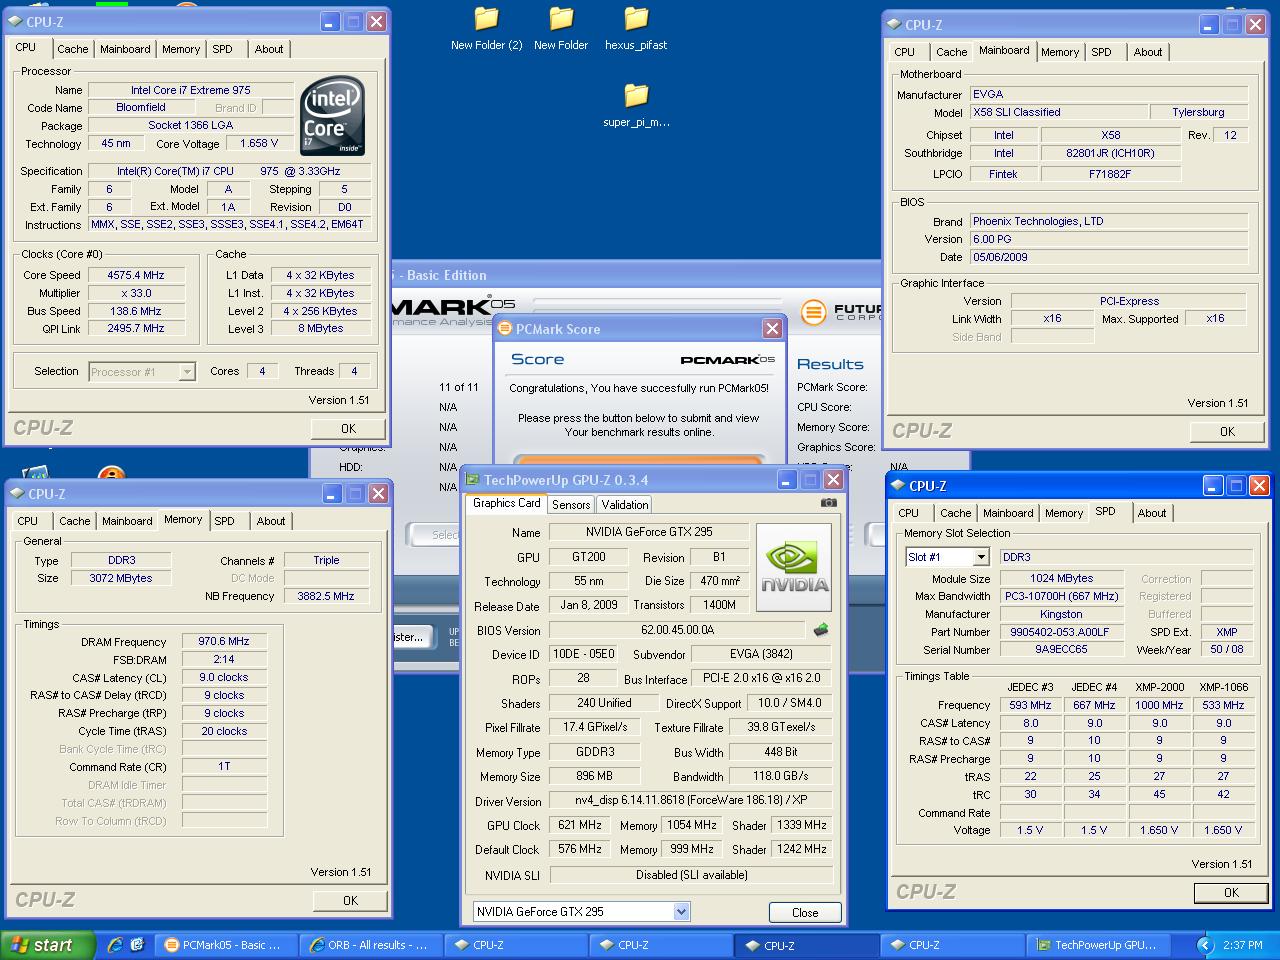Screen dimensions: 1280x960
Task: Click the Command Rate 1T value
Action: tap(224, 766)
